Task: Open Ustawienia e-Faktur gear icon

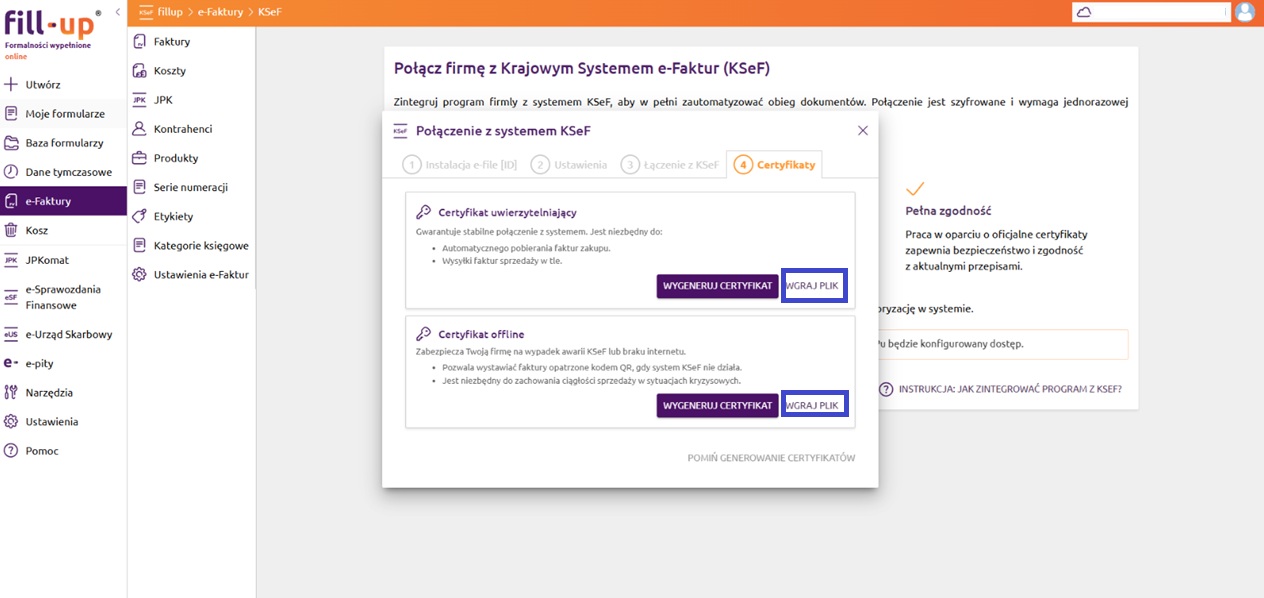Action: pyautogui.click(x=140, y=274)
